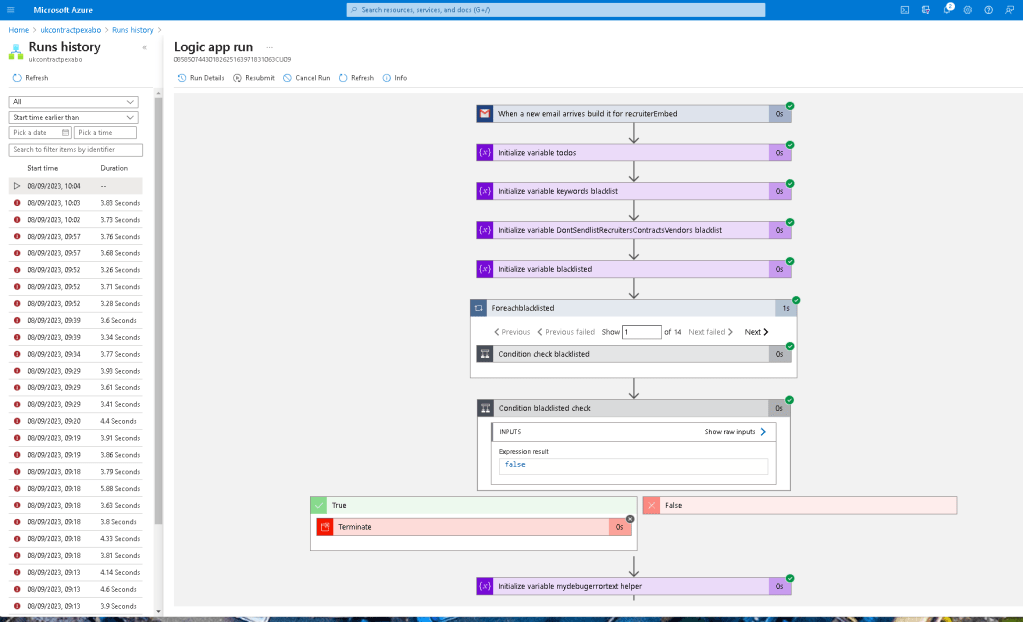1023x622 pixels.
Task: Click the Gmail trigger icon on email step
Action: point(485,114)
